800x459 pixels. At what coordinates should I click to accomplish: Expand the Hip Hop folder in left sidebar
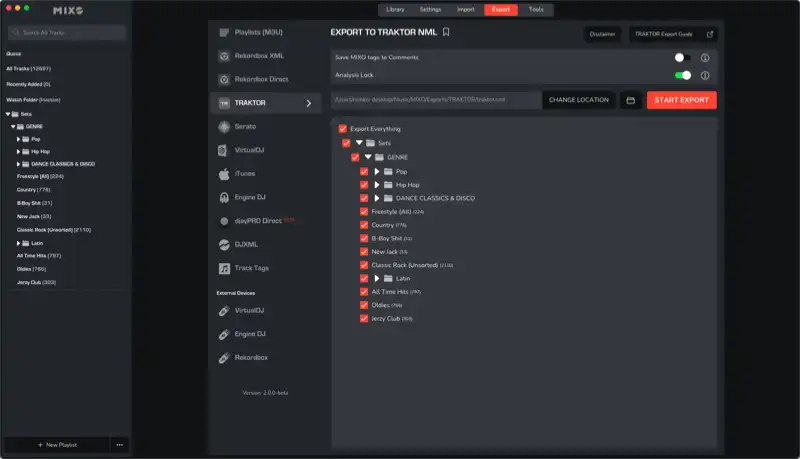pos(18,151)
